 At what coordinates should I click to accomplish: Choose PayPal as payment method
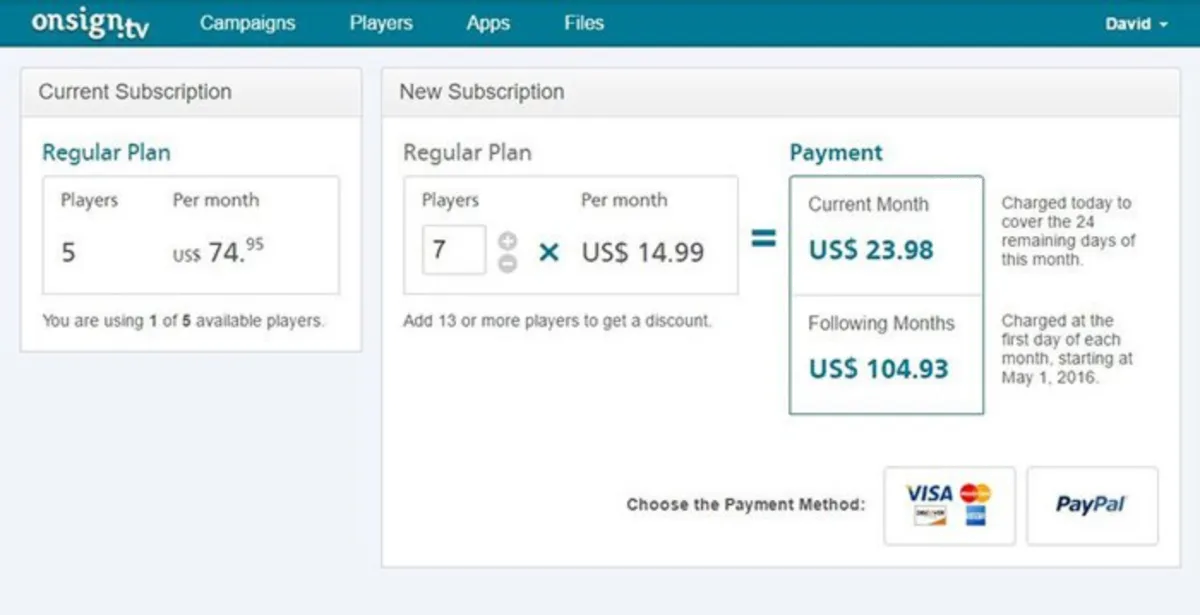click(x=1092, y=505)
